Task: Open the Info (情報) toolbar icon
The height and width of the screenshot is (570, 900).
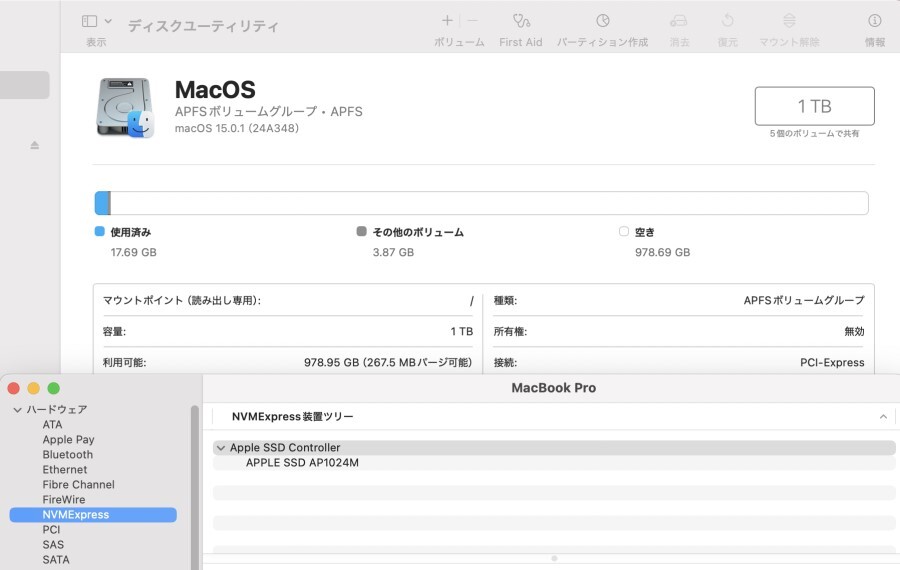Action: click(874, 21)
